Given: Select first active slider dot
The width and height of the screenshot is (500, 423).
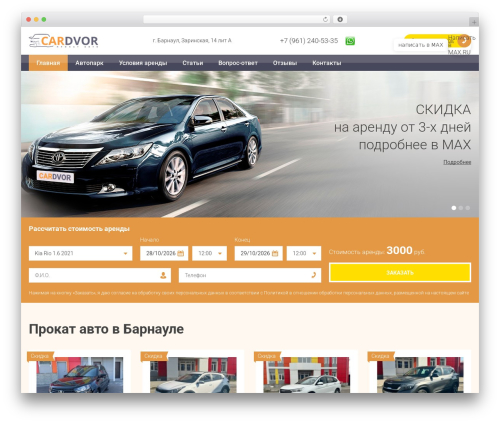Looking at the screenshot, I should point(454,208).
